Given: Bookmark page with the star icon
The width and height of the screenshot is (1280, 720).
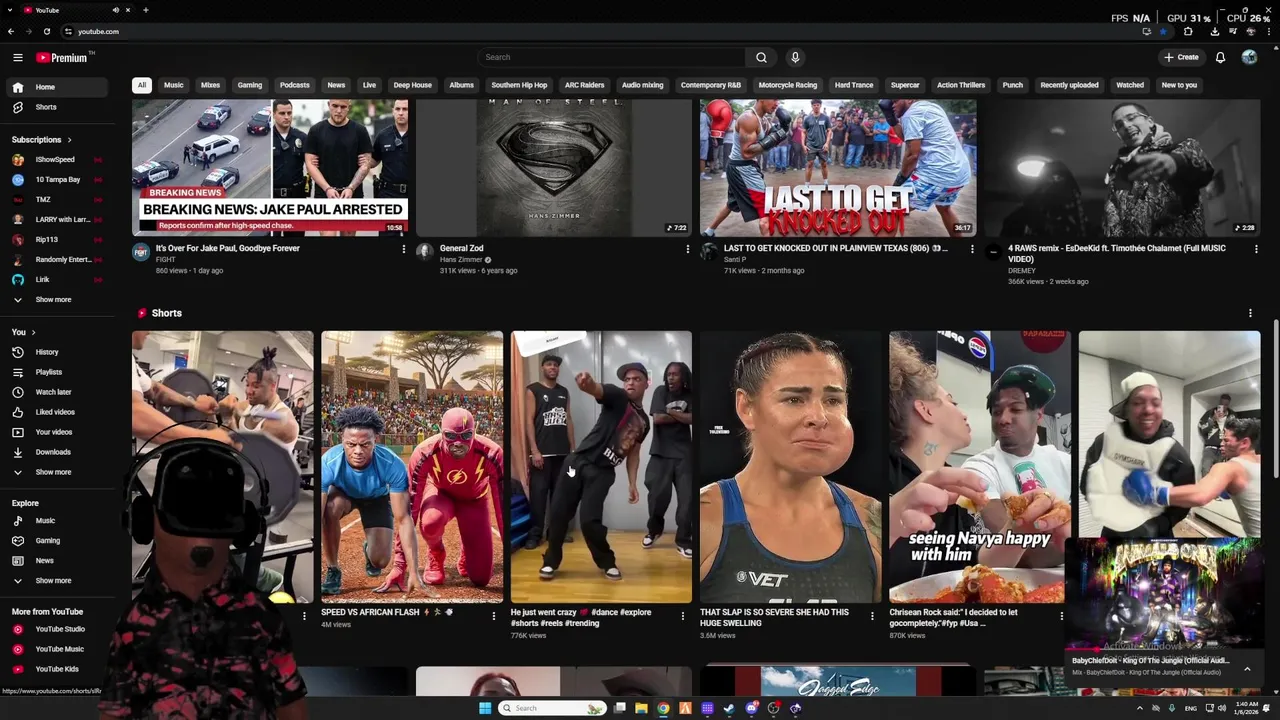Looking at the screenshot, I should 1163,31.
